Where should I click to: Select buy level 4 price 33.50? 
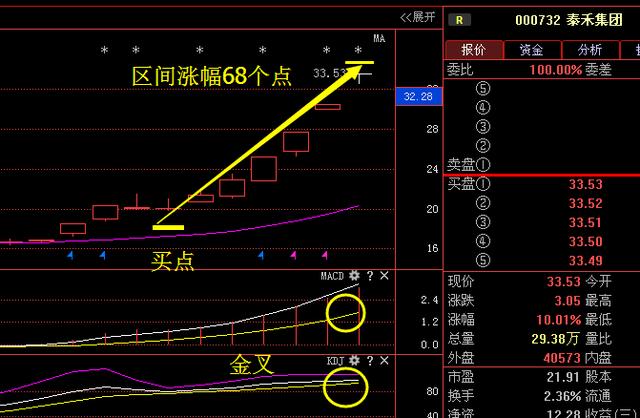point(586,241)
